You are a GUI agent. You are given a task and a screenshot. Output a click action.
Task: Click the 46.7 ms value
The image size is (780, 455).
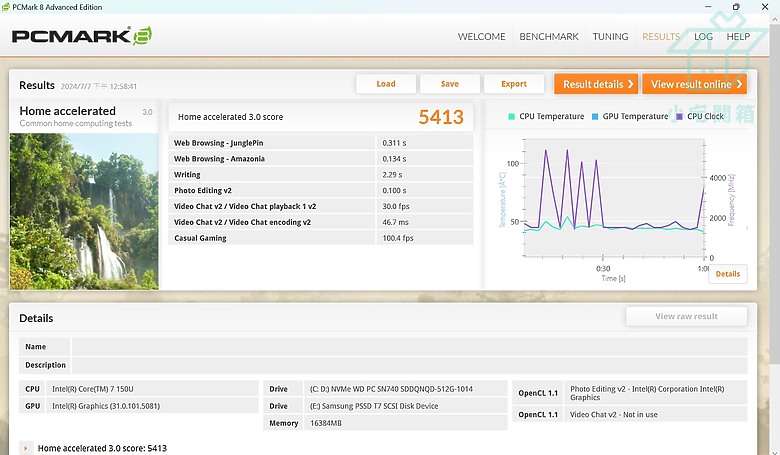coord(395,222)
